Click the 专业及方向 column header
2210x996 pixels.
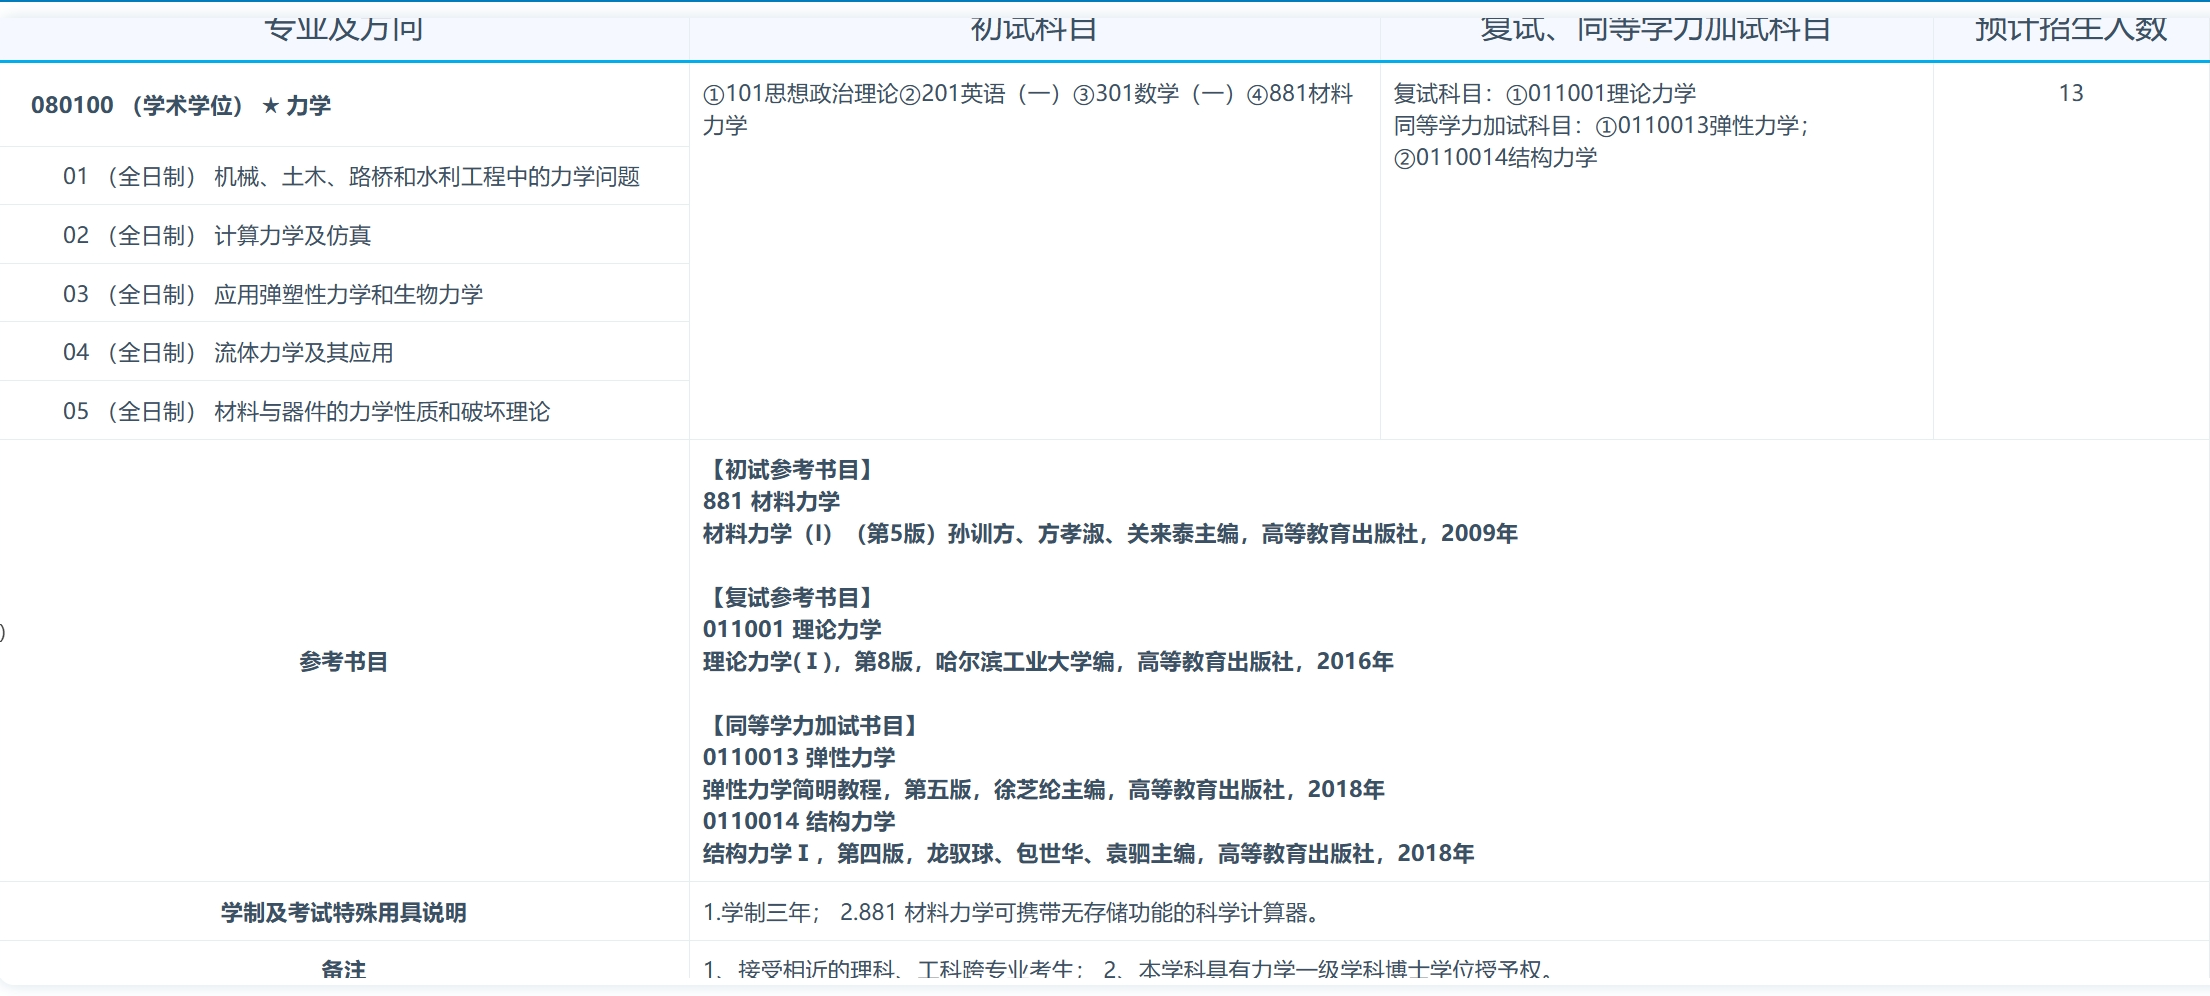(x=343, y=29)
